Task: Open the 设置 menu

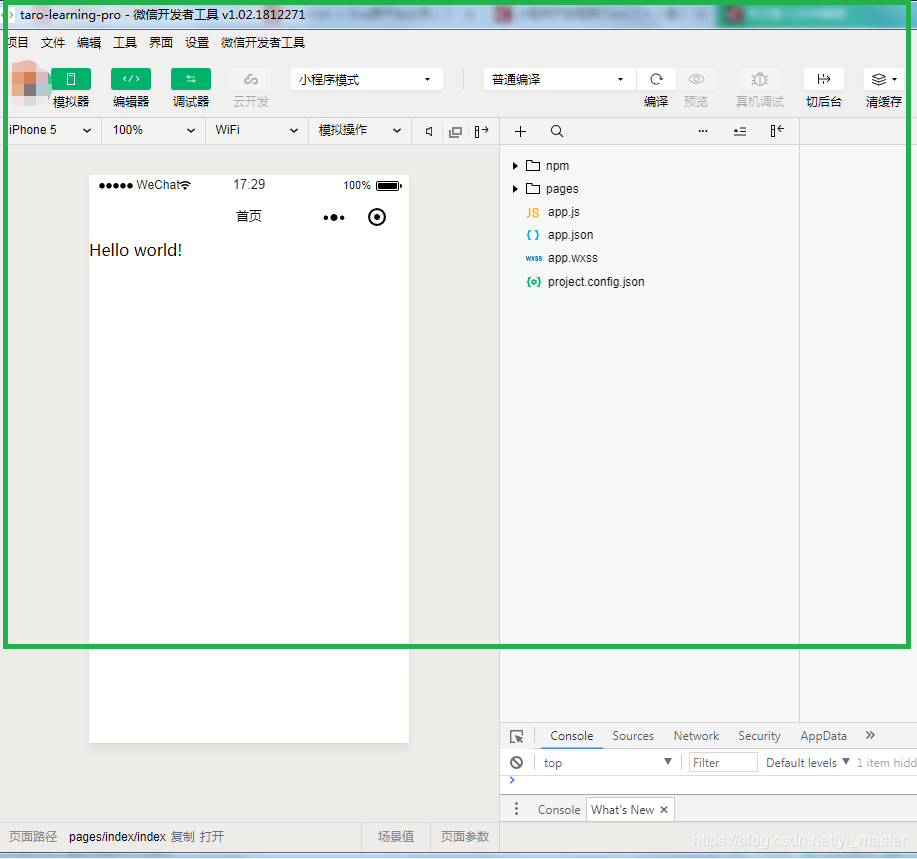Action: [x=197, y=43]
